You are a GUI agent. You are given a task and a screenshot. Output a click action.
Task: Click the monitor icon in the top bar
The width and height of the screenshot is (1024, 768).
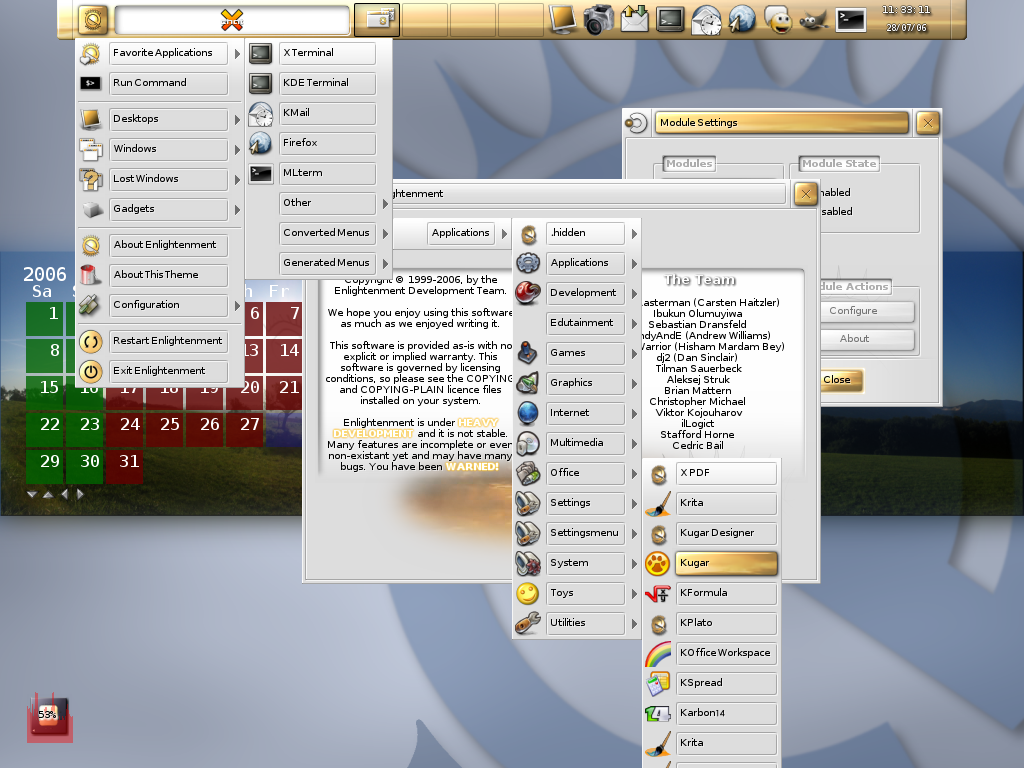[x=563, y=18]
